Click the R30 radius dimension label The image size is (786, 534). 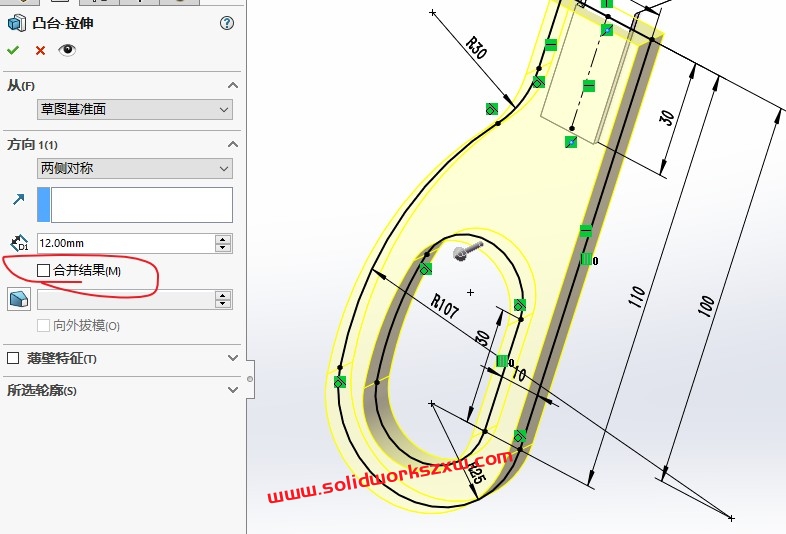pos(476,47)
